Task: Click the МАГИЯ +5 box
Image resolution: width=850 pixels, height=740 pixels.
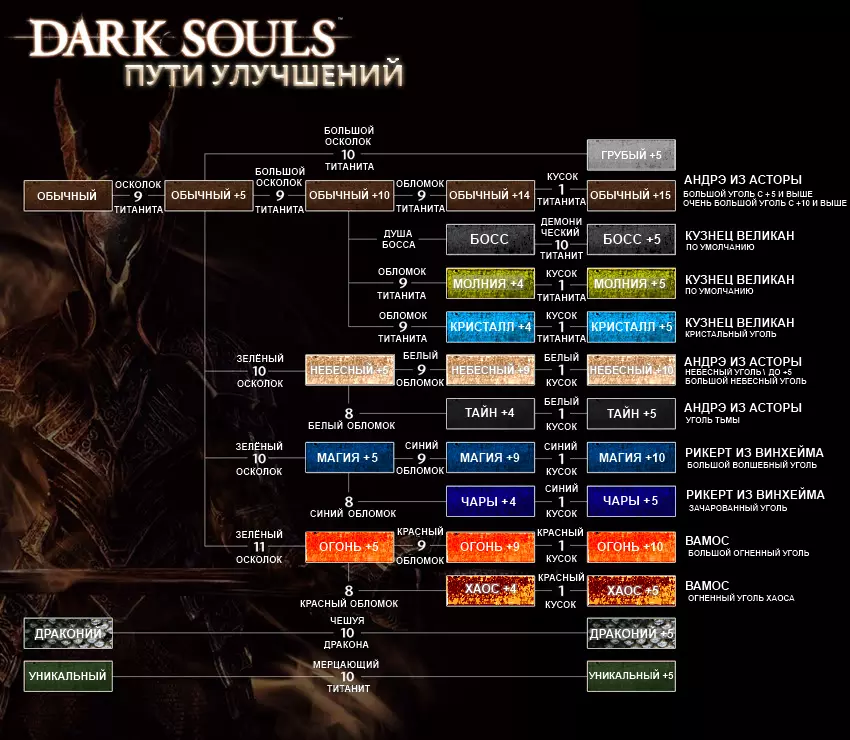Action: 350,458
